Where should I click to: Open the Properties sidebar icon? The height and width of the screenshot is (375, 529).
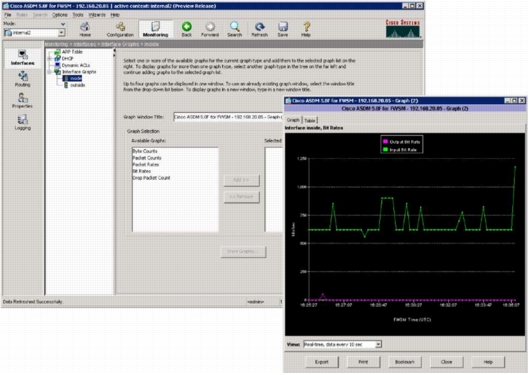pyautogui.click(x=22, y=100)
